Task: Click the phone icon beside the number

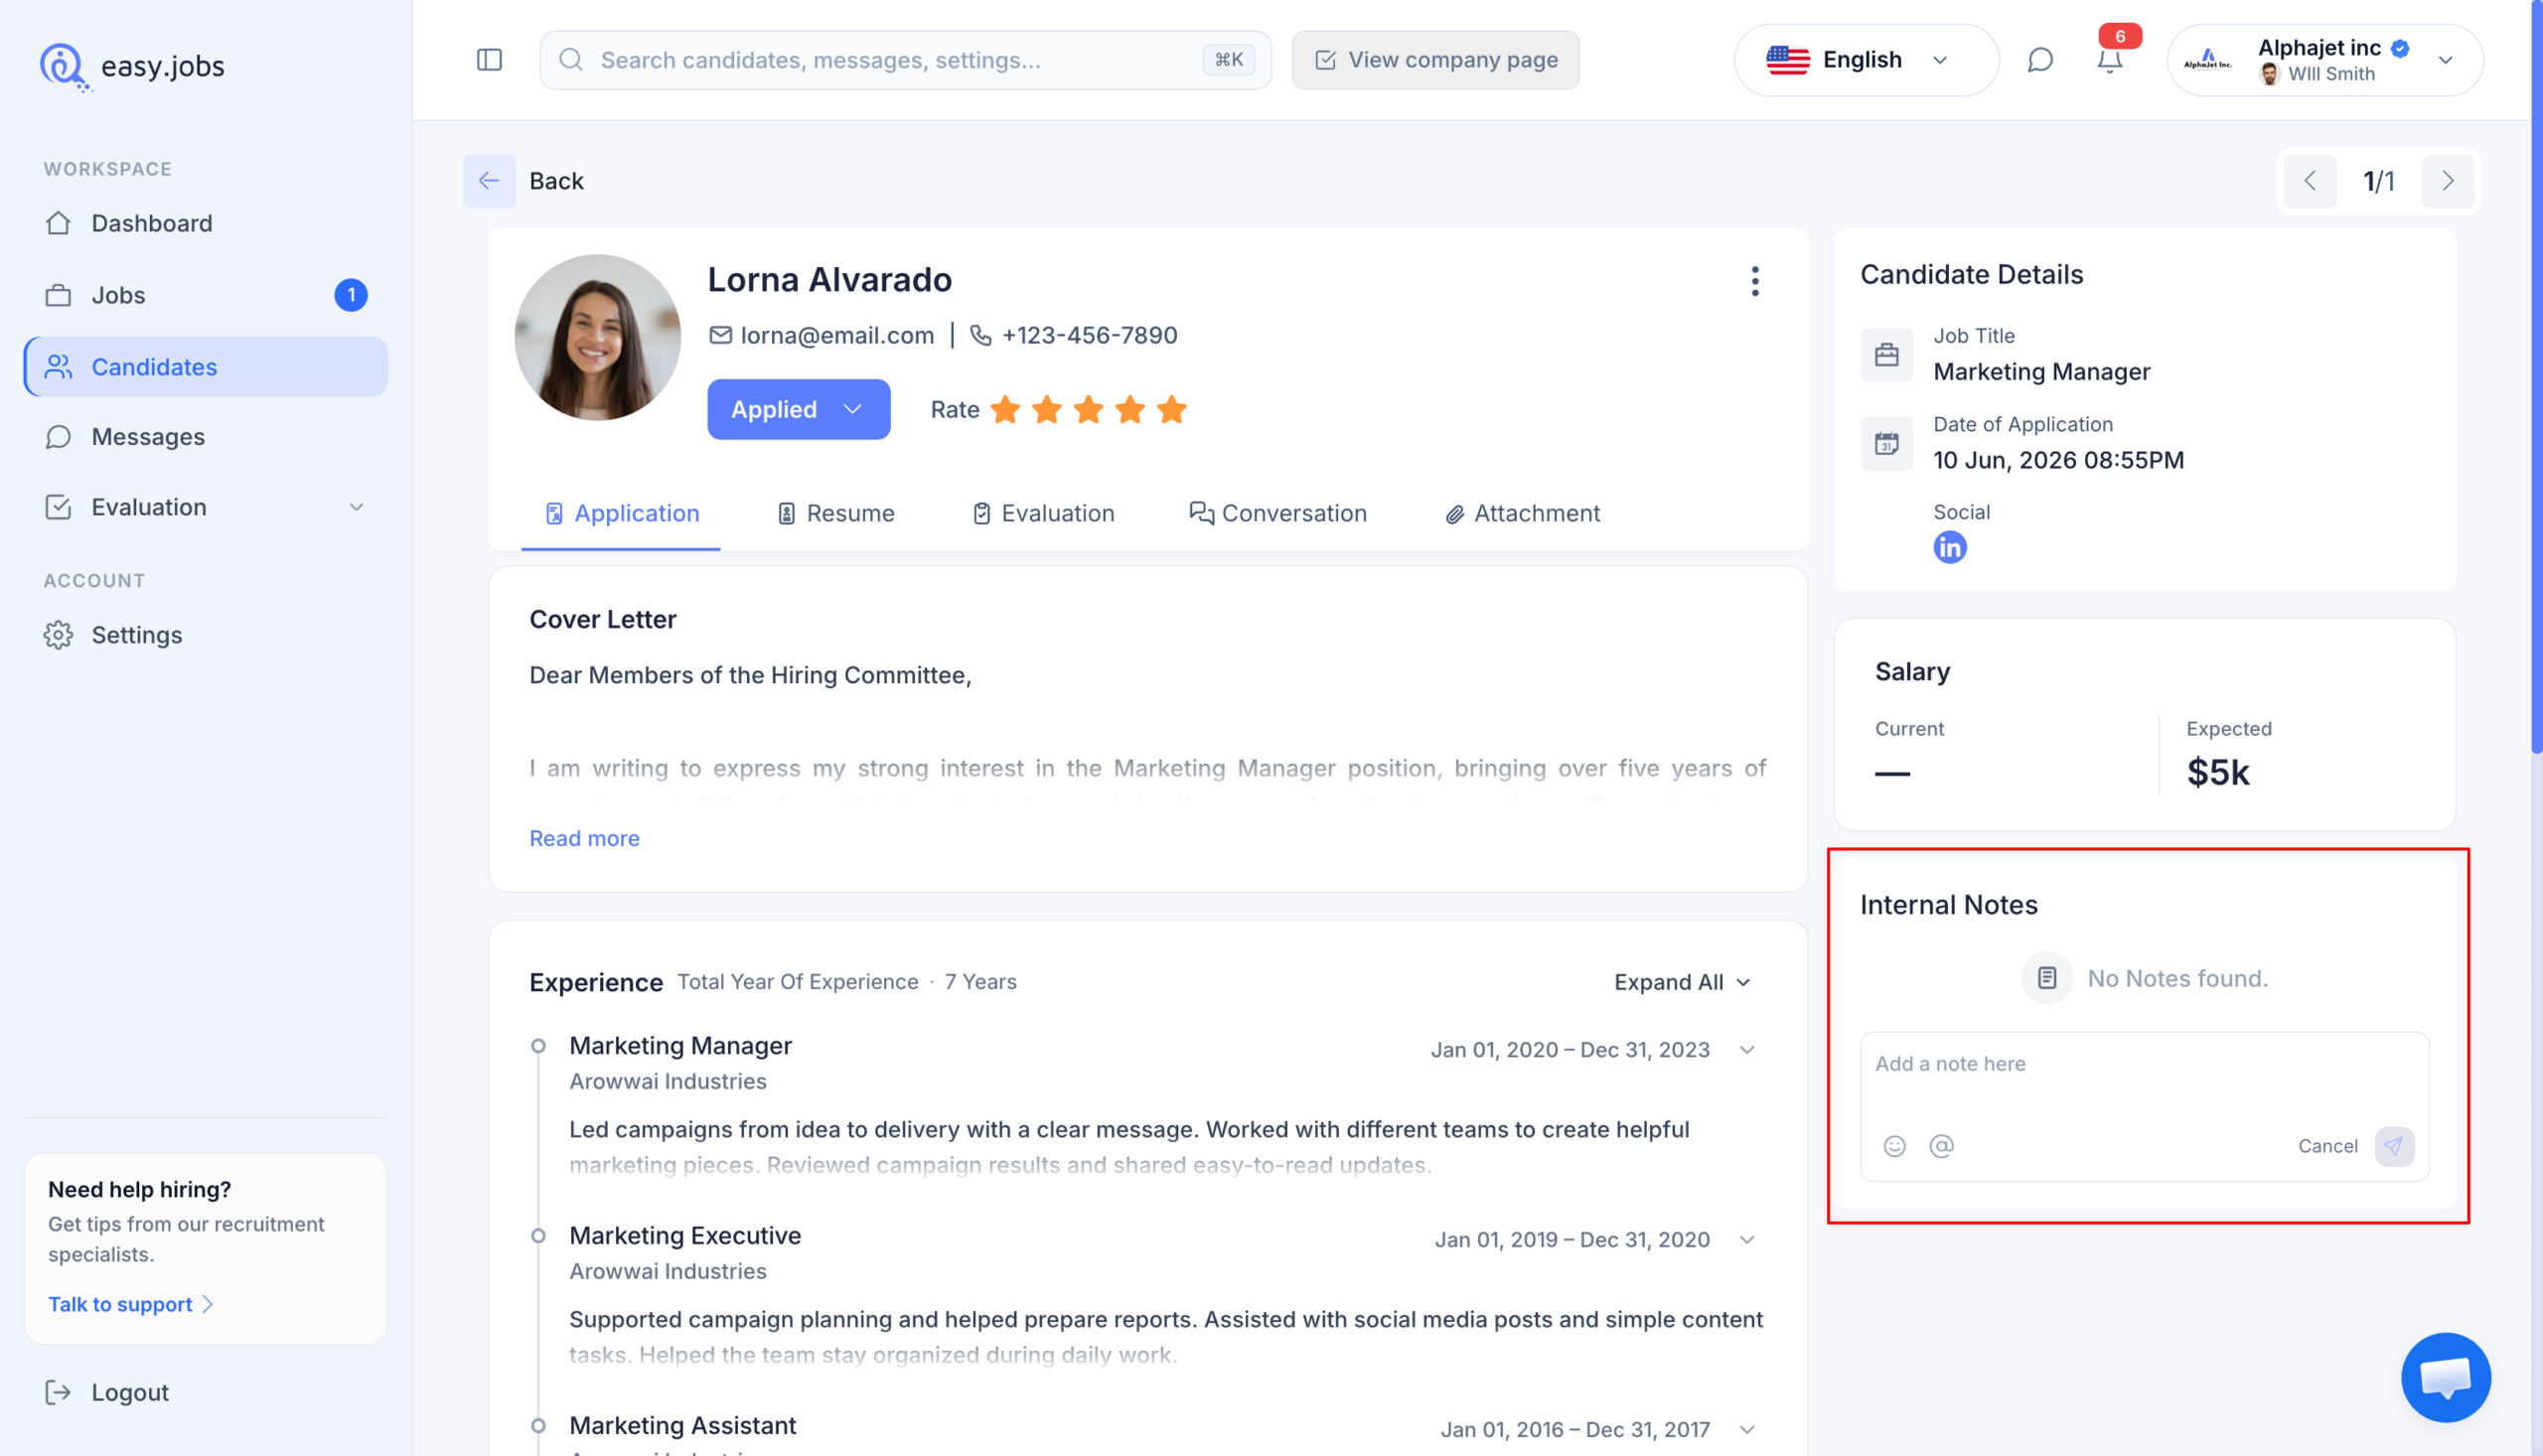Action: (x=981, y=335)
